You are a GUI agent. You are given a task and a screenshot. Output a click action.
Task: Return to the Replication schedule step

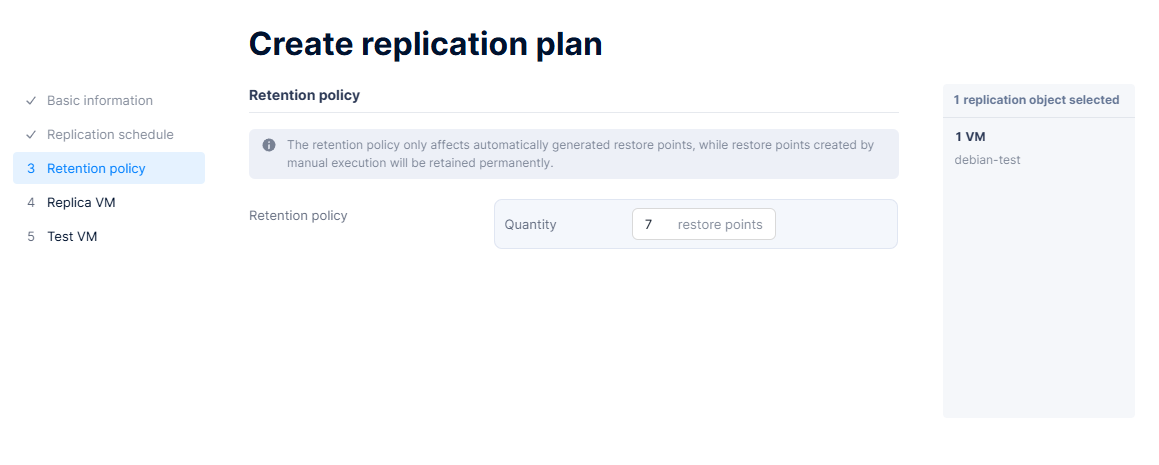click(110, 135)
